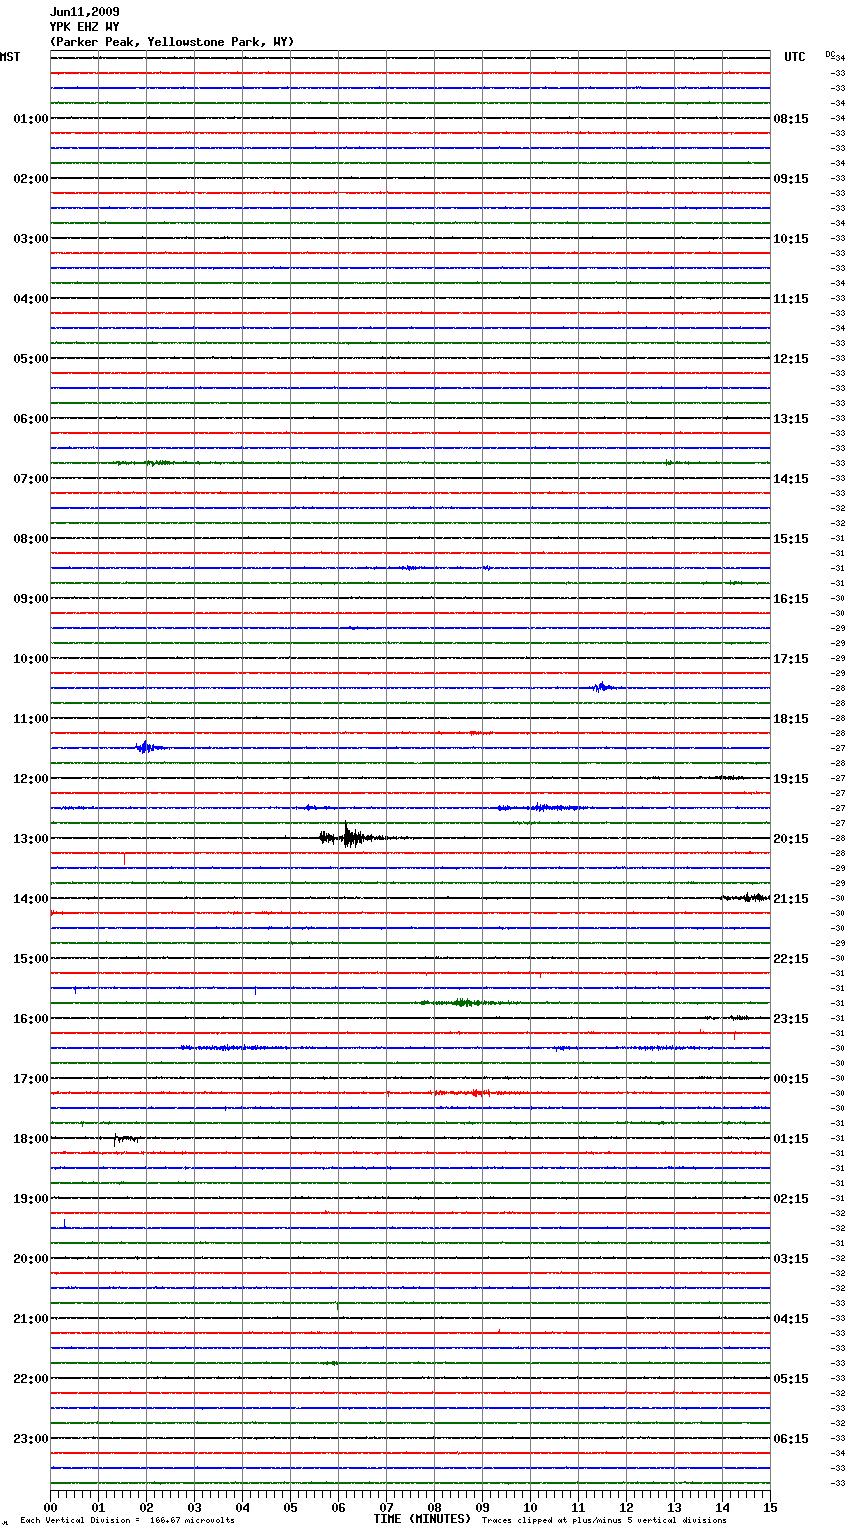The image size is (850, 1534).
Task: Click minute tick label 06 on time axis
Action: [x=338, y=1507]
